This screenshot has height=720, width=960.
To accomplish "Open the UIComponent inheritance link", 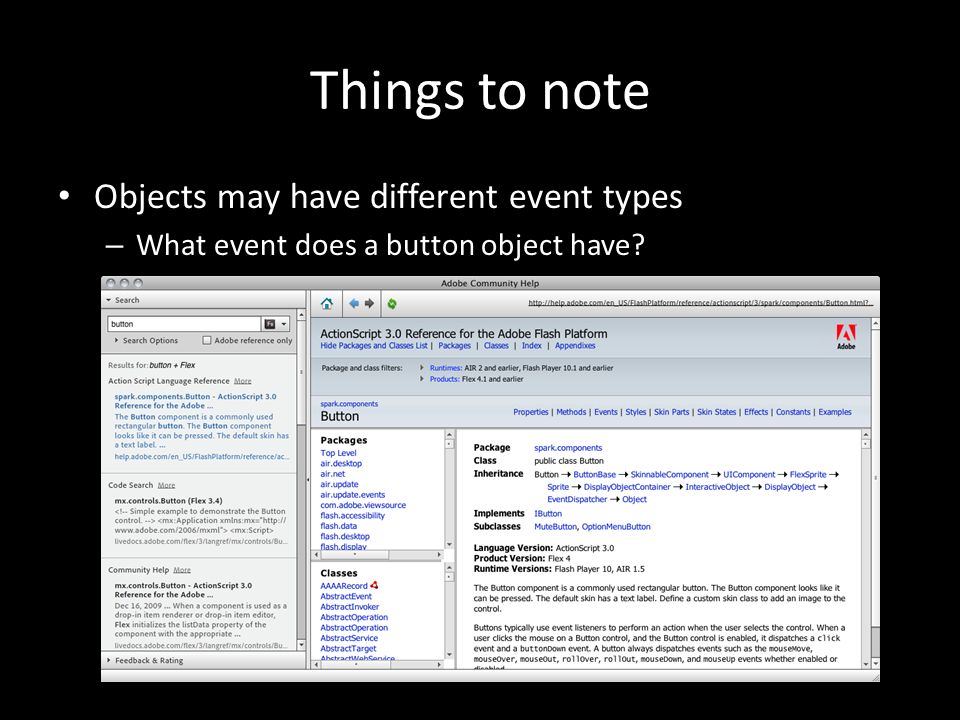I will [x=749, y=474].
